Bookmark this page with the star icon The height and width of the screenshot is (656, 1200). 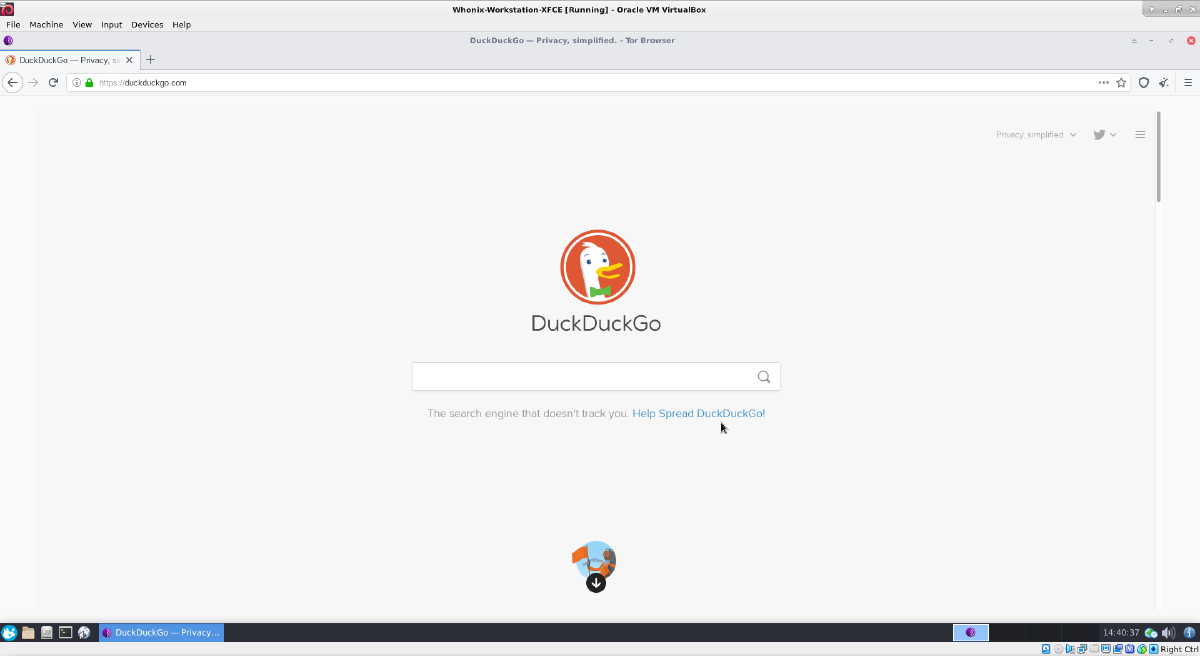click(1121, 83)
